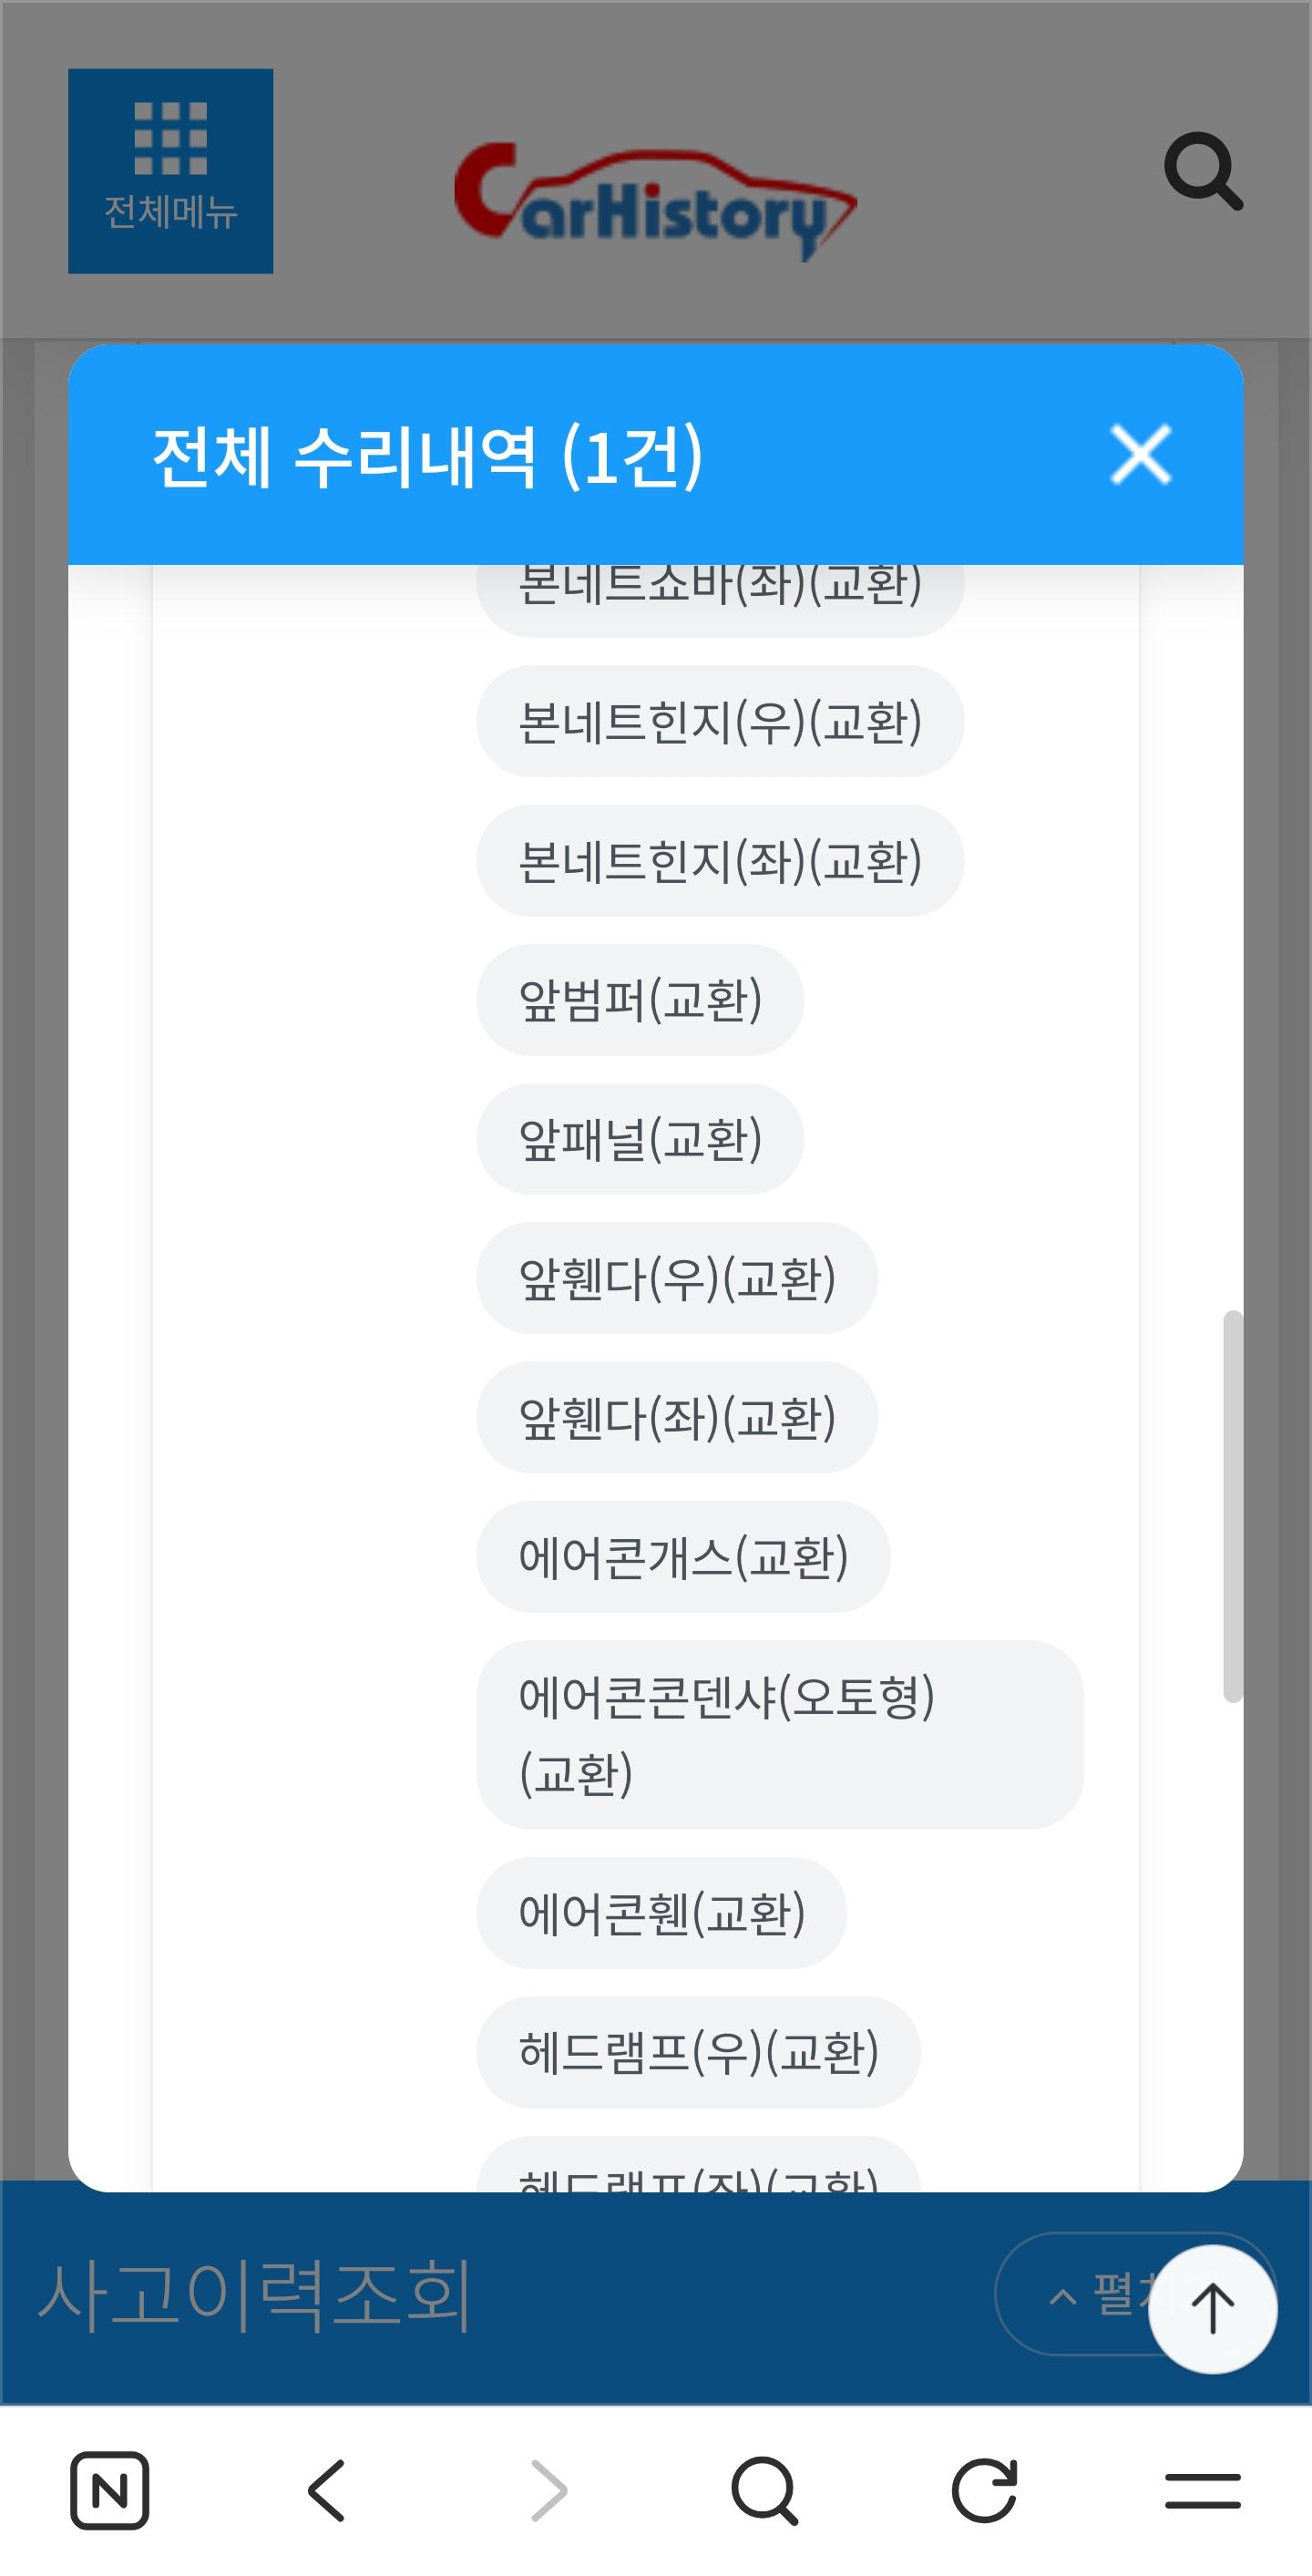This screenshot has width=1312, height=2576.
Task: Tap the CarHistory logo
Action: 655,200
